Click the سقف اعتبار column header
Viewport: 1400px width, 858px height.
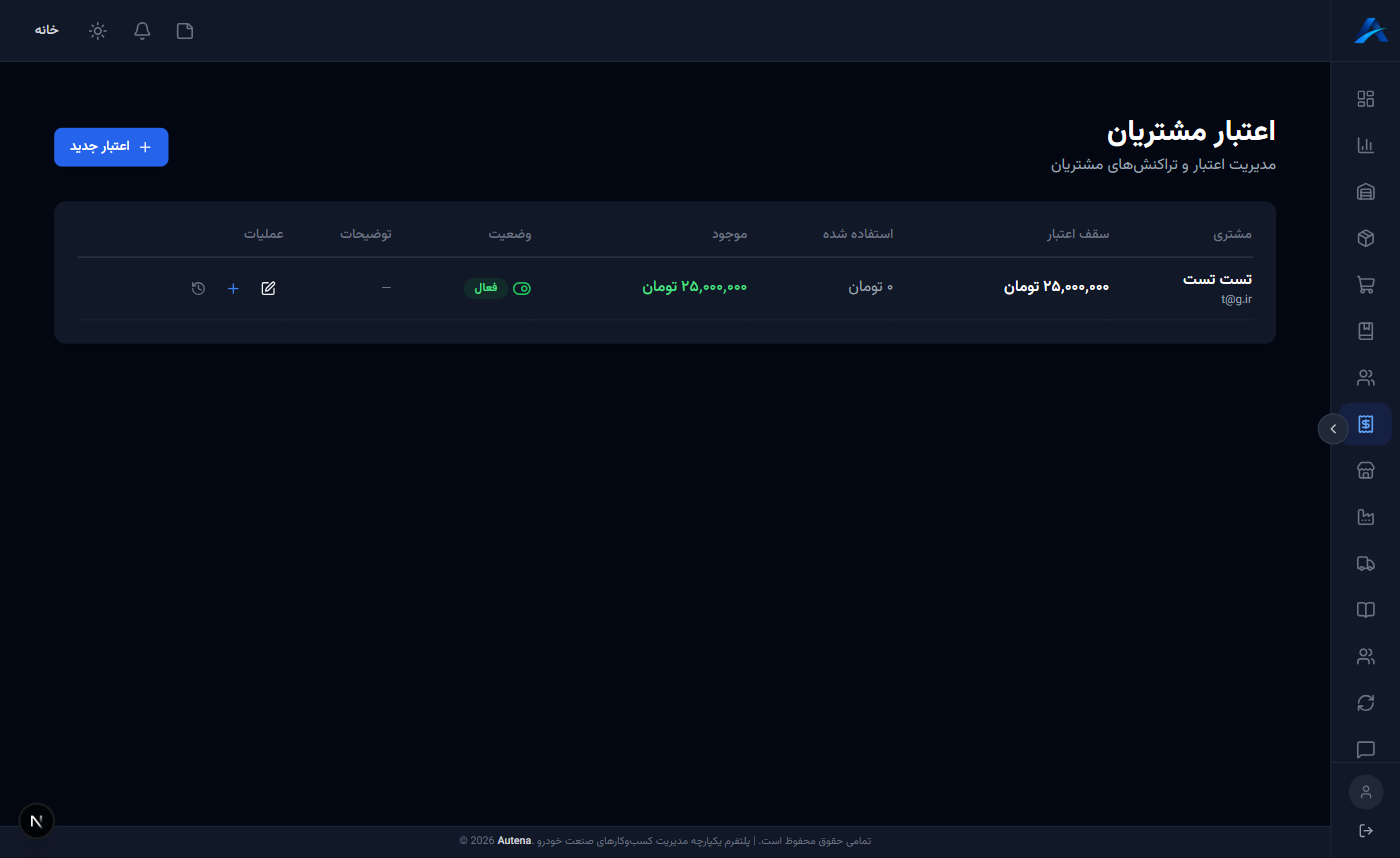click(1077, 234)
